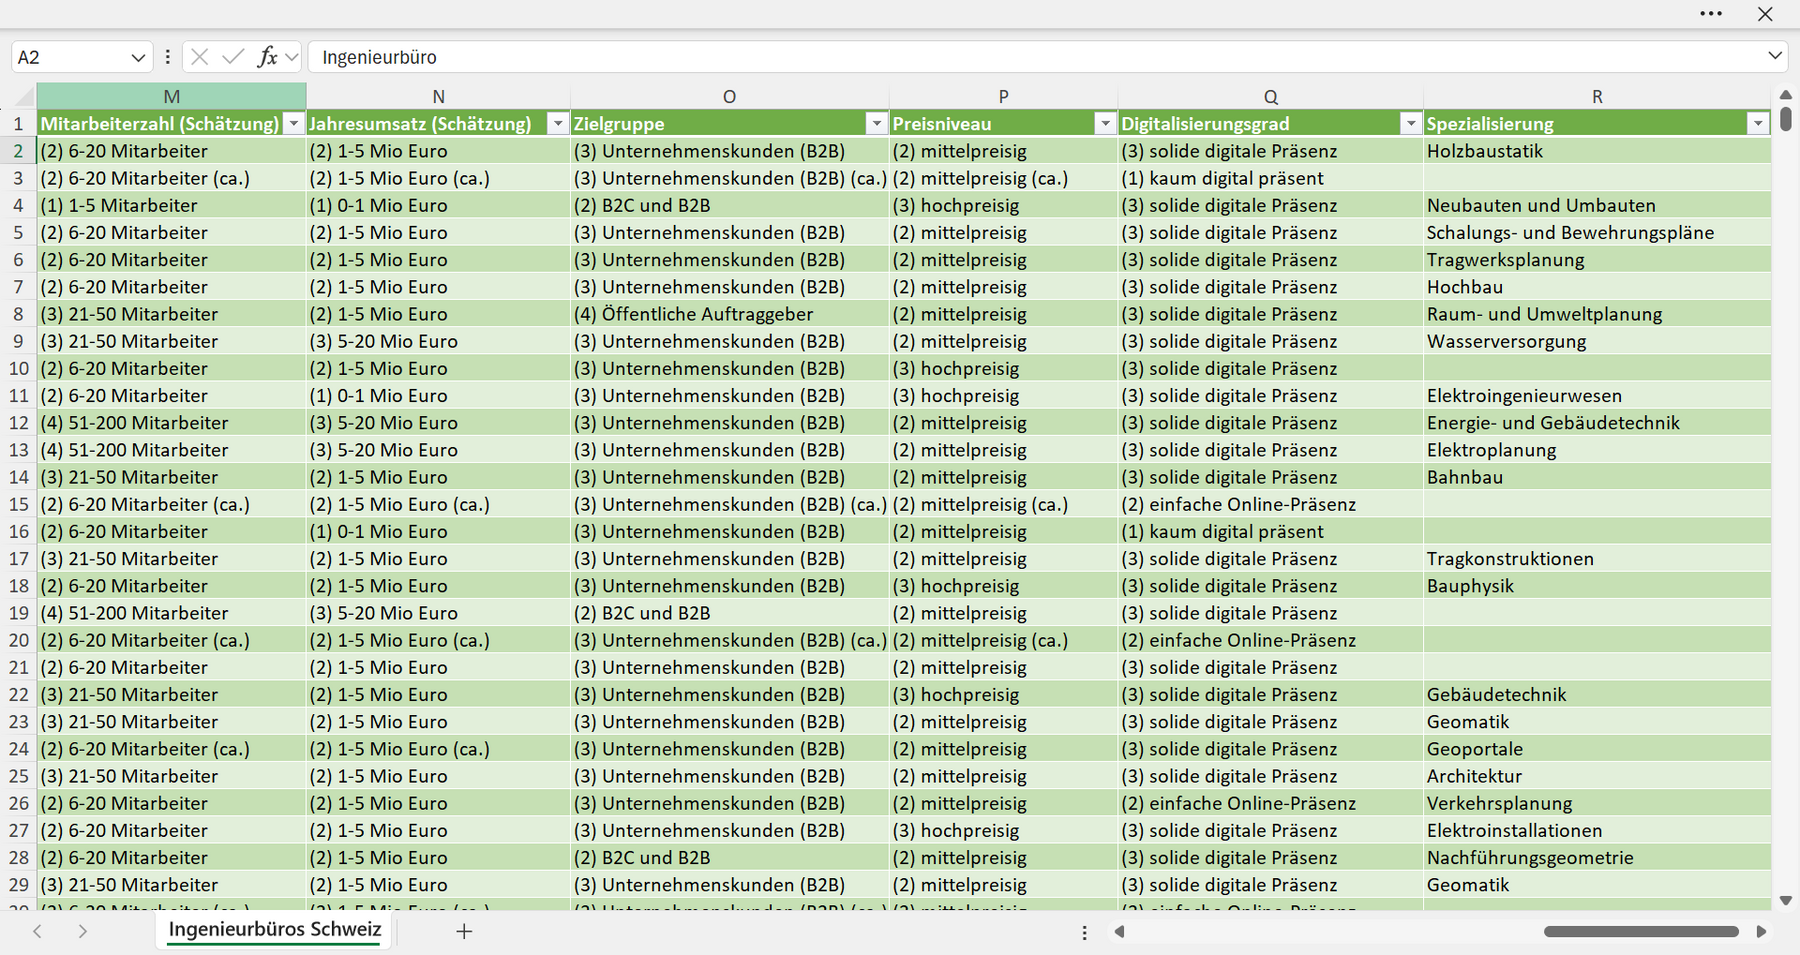The image size is (1800, 955).
Task: Click horizontal scrollbar left arrow
Action: (x=1119, y=932)
